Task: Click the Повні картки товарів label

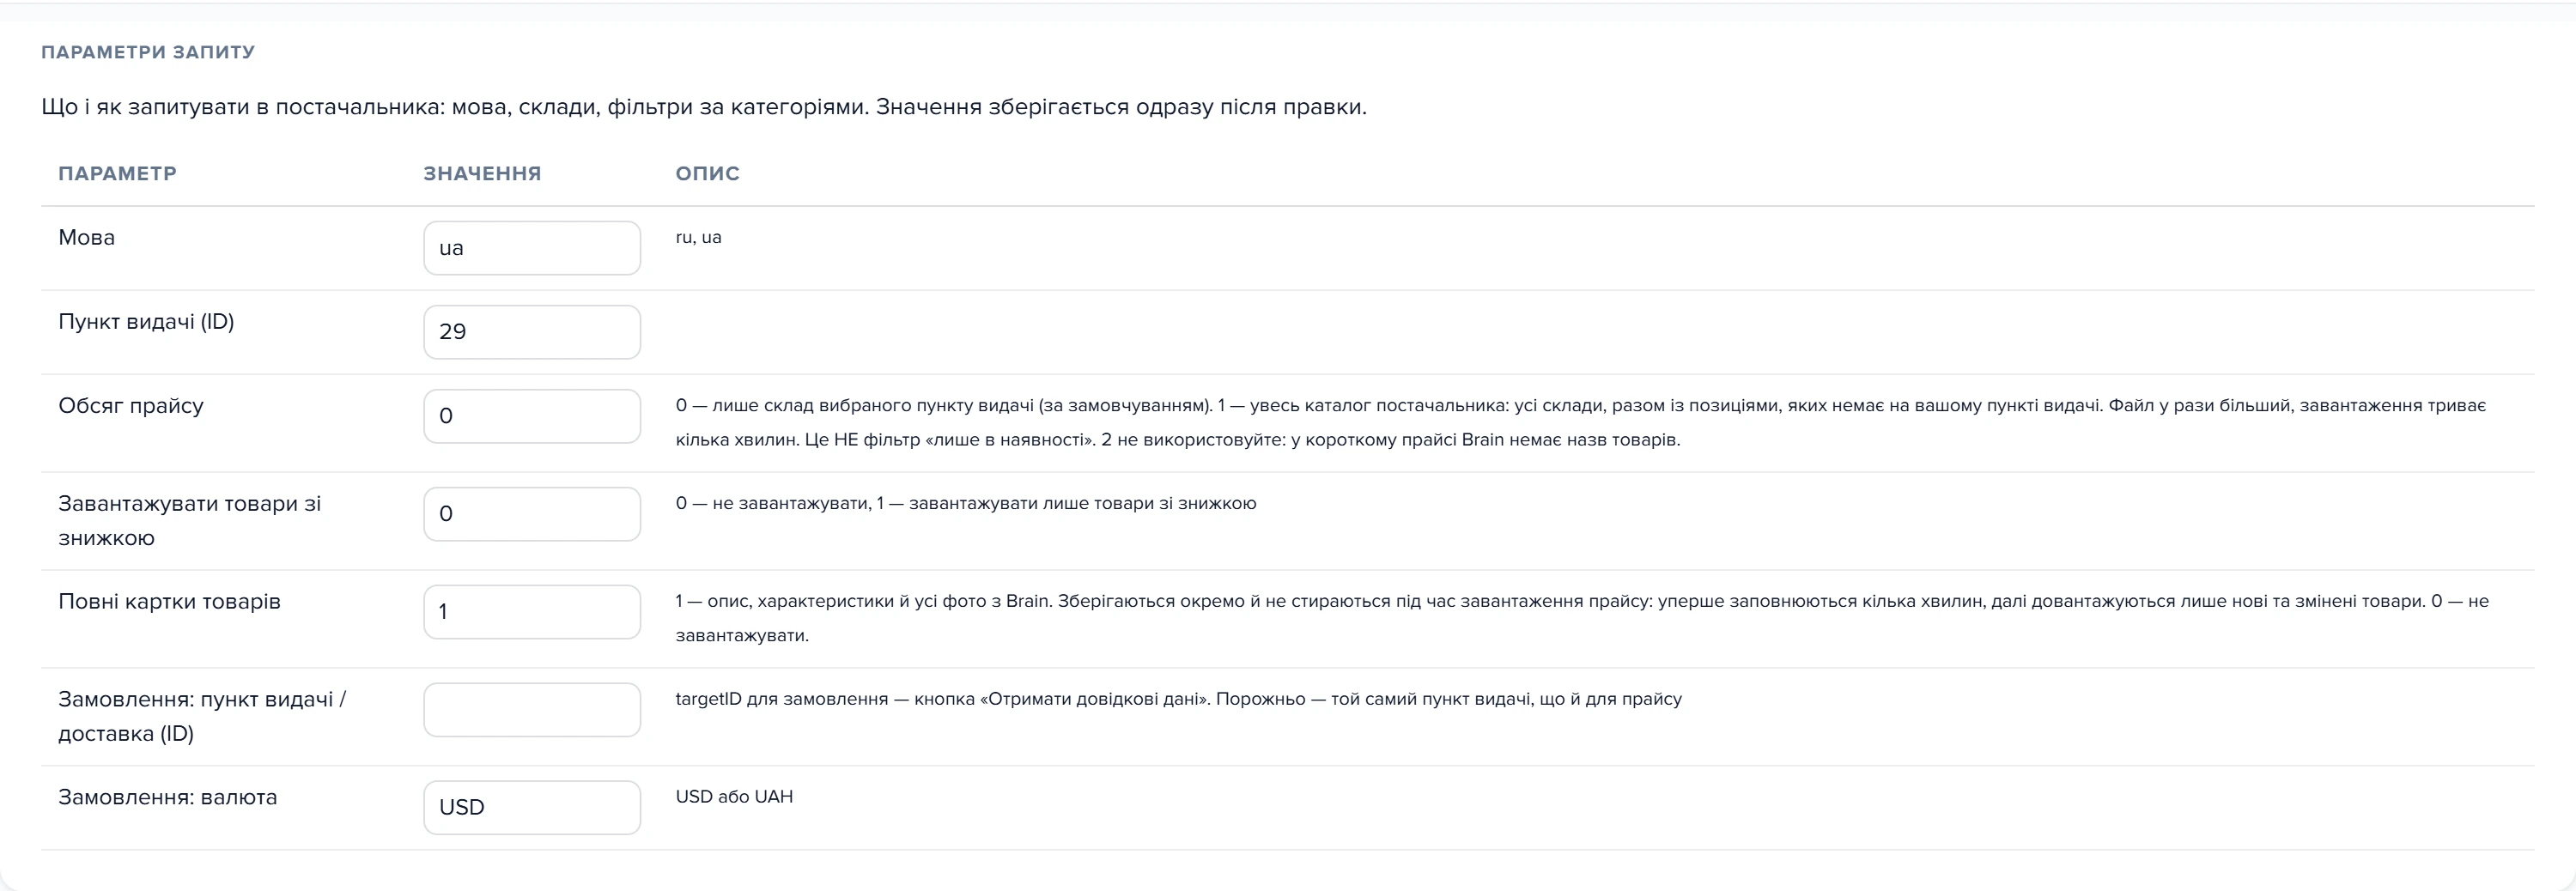Action: pos(169,602)
